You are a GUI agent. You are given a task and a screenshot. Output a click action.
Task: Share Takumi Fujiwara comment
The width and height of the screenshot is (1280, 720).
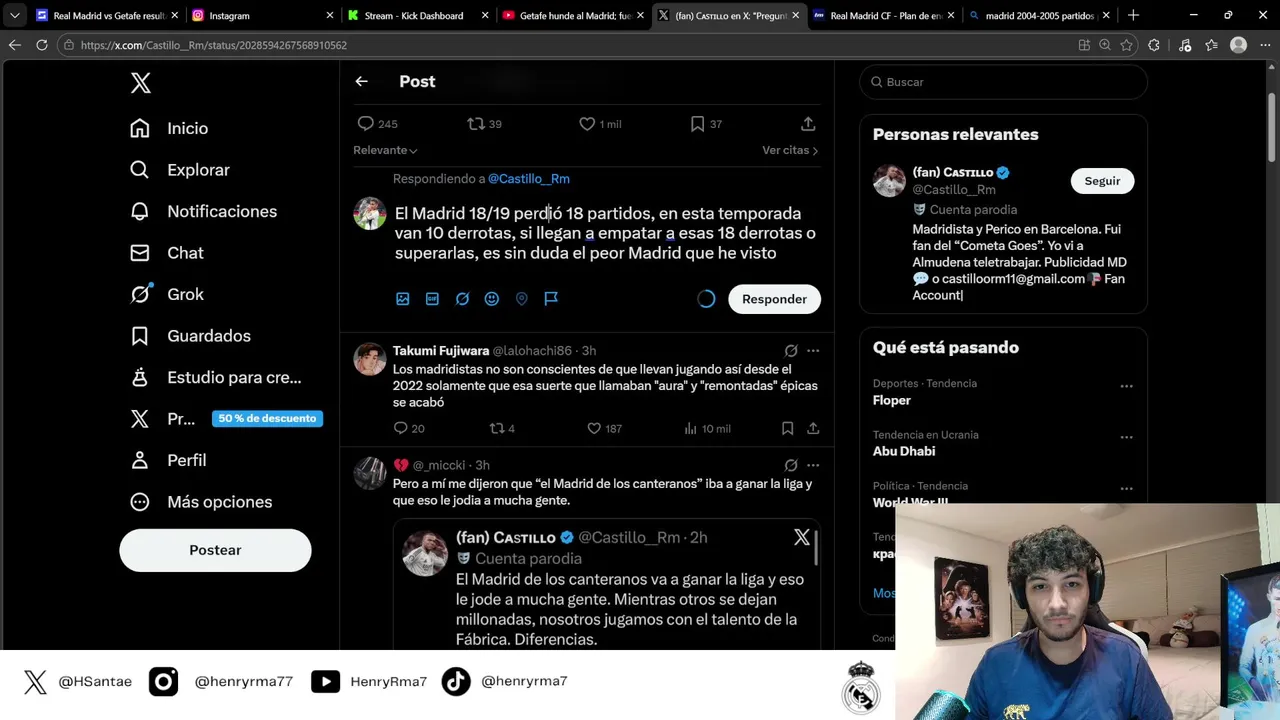point(813,428)
